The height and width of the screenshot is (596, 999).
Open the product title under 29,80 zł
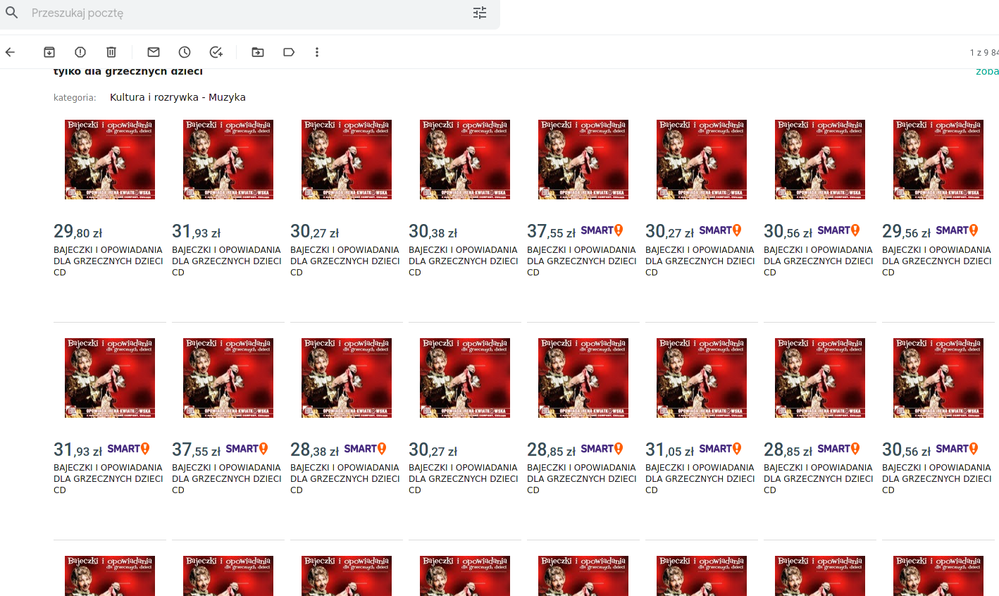point(108,261)
